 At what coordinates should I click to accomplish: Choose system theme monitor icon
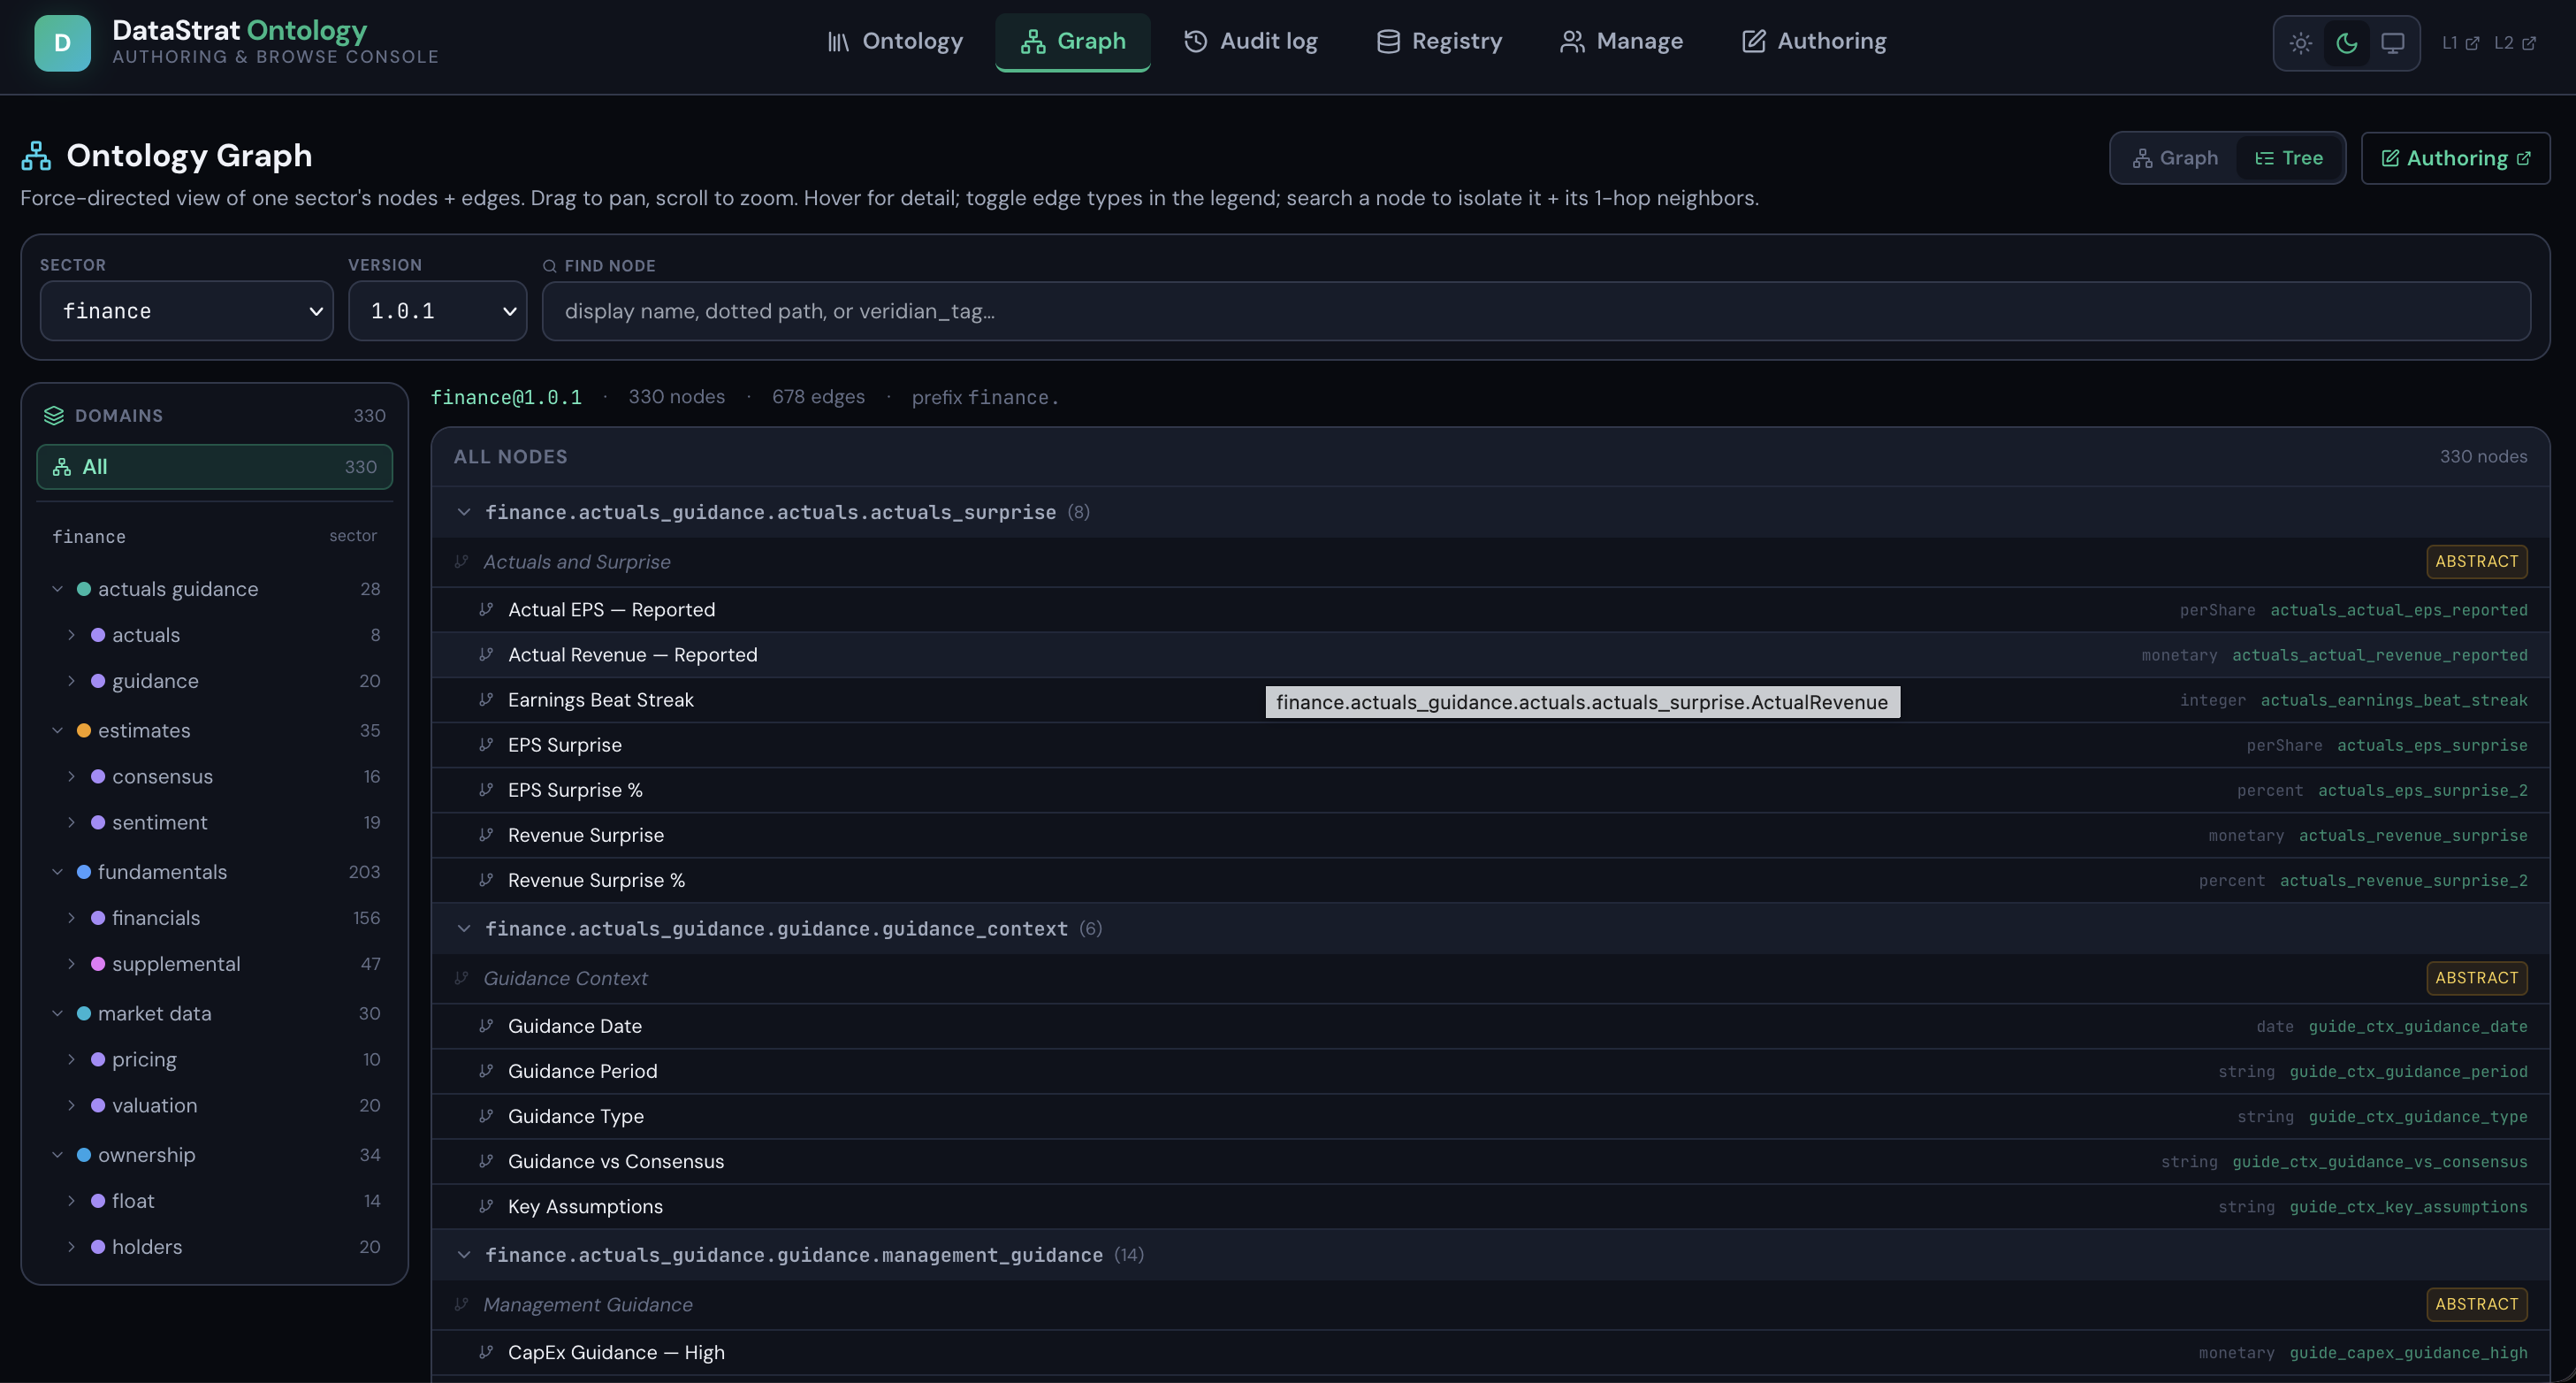pyautogui.click(x=2392, y=43)
